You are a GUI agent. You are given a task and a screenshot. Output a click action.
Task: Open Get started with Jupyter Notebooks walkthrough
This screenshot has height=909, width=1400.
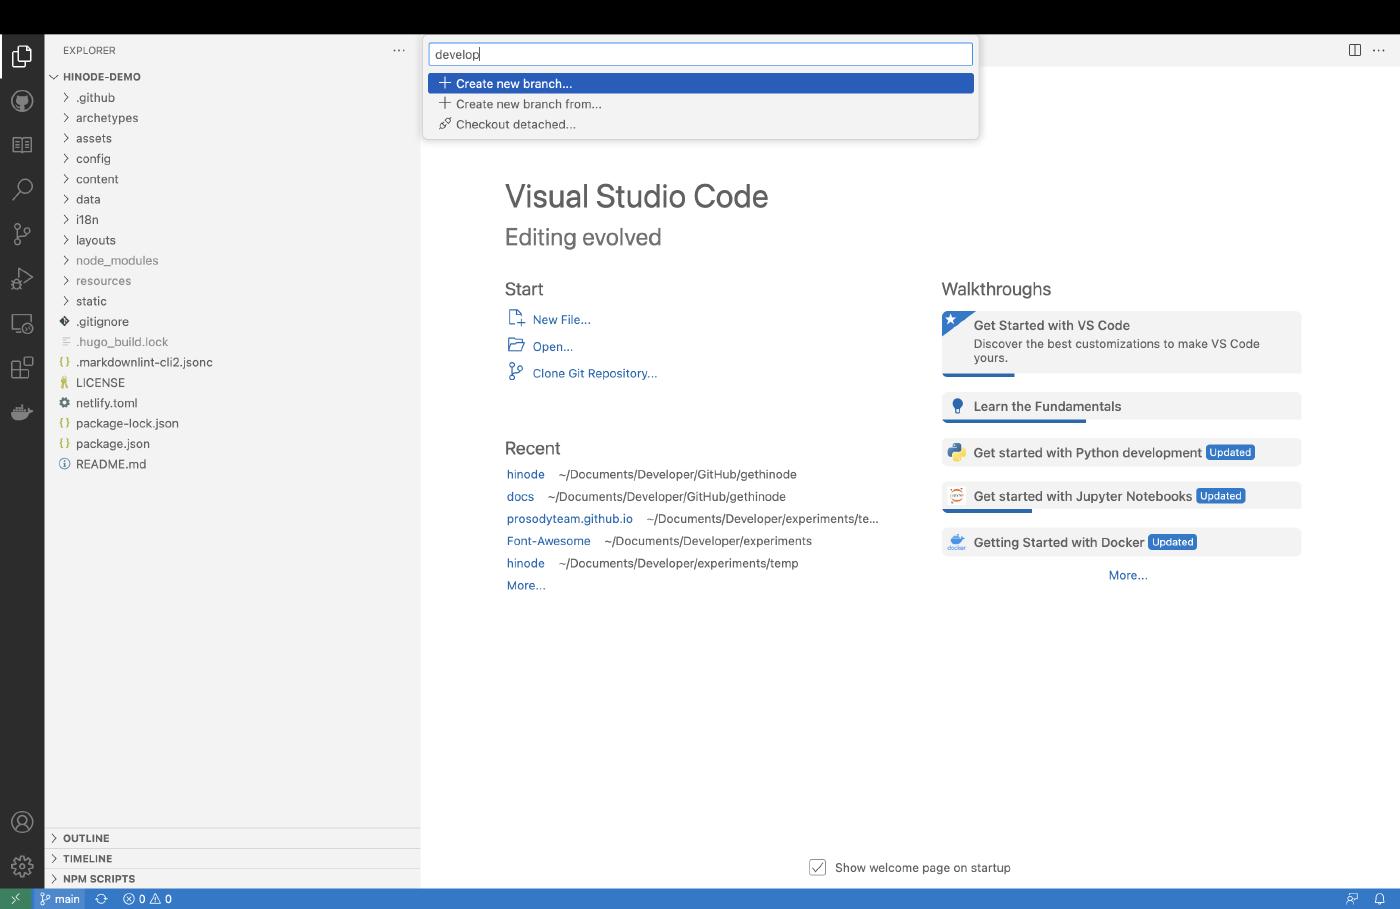(x=1121, y=496)
